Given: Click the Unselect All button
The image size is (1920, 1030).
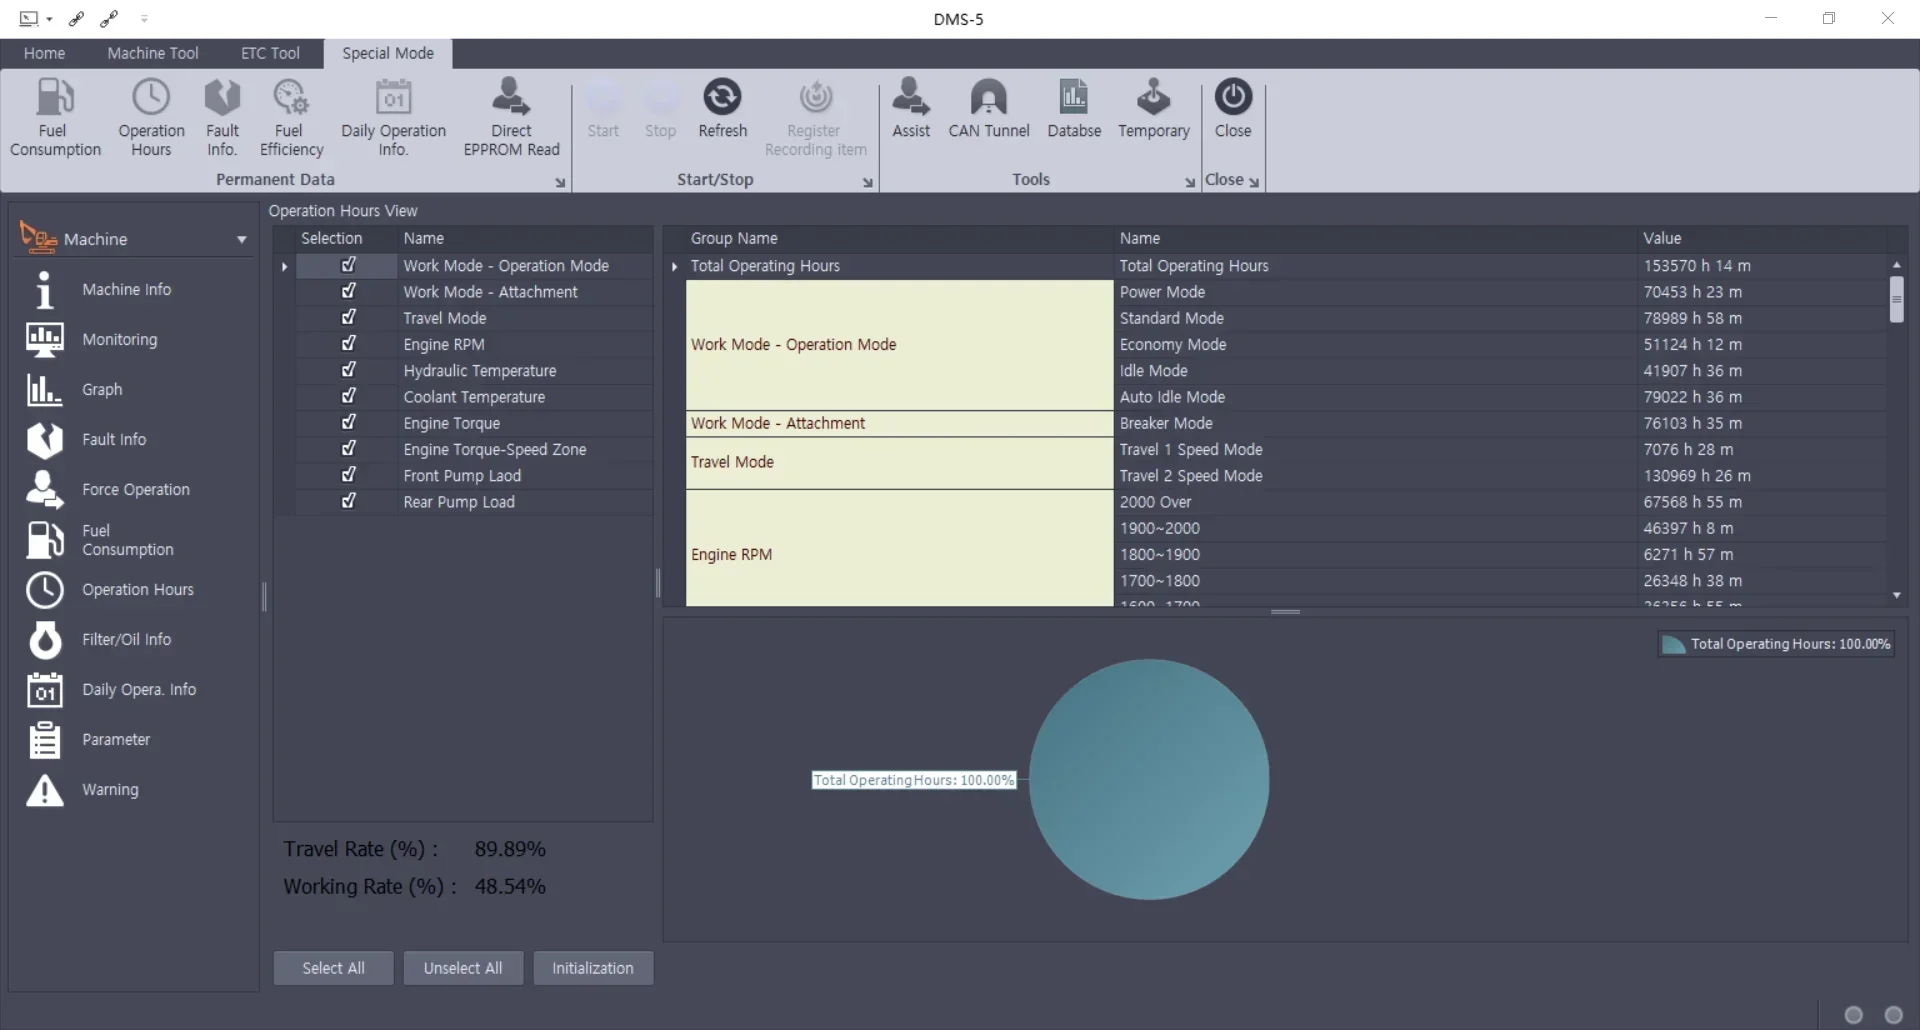Looking at the screenshot, I should (x=463, y=968).
